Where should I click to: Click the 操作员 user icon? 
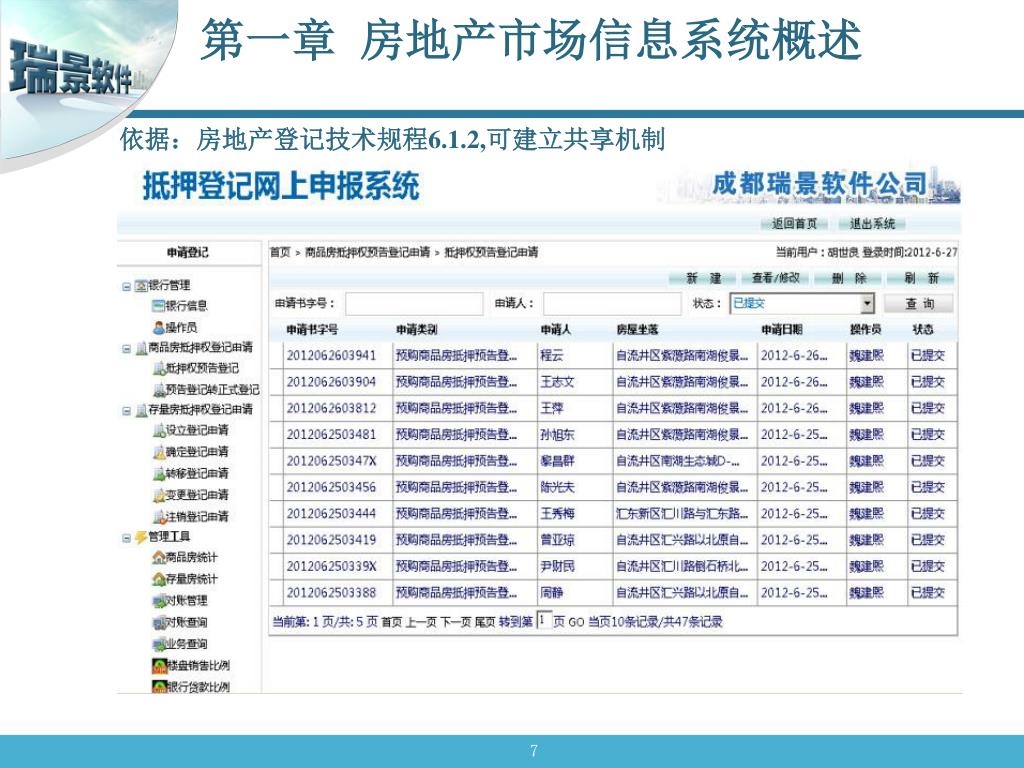[158, 327]
